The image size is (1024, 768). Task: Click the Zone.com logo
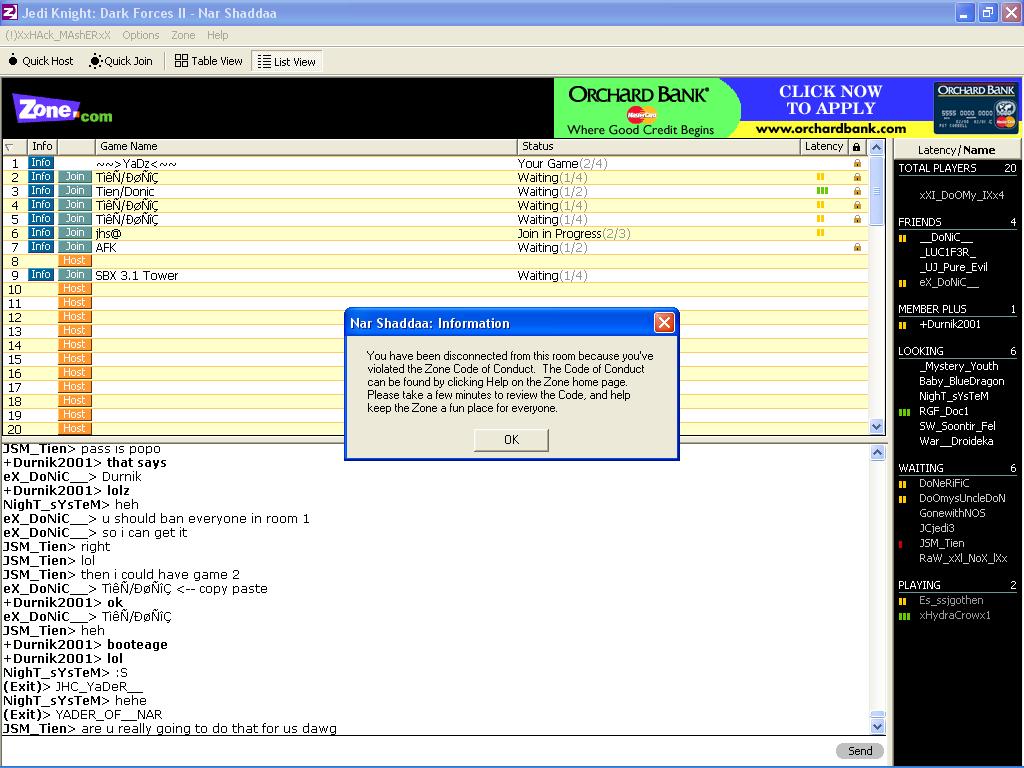coord(63,109)
